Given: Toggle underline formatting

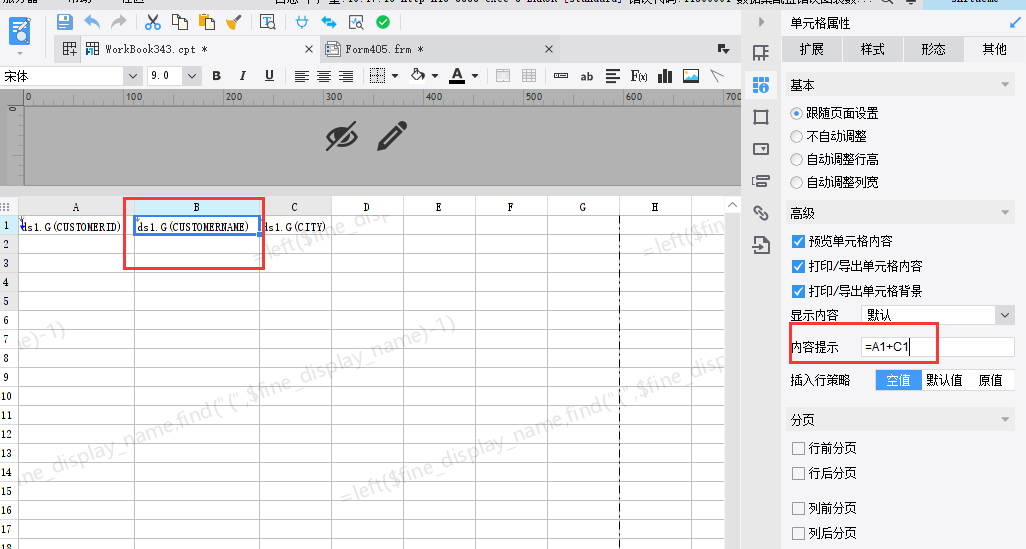Looking at the screenshot, I should [269, 76].
